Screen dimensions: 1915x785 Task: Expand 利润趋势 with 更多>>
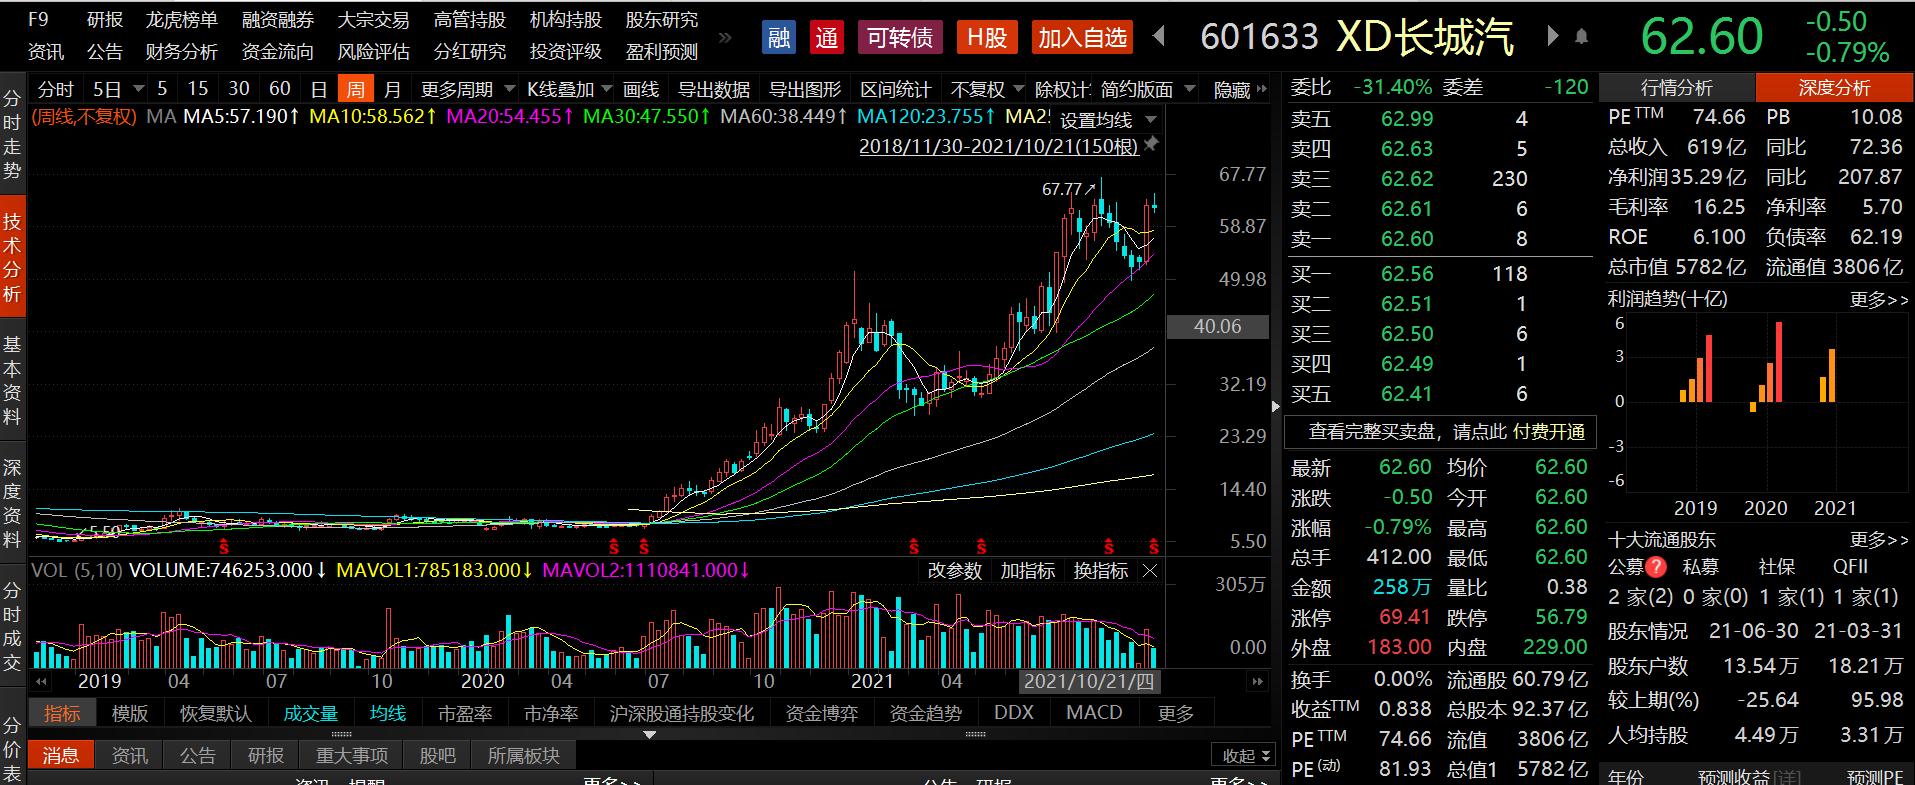click(x=1879, y=299)
